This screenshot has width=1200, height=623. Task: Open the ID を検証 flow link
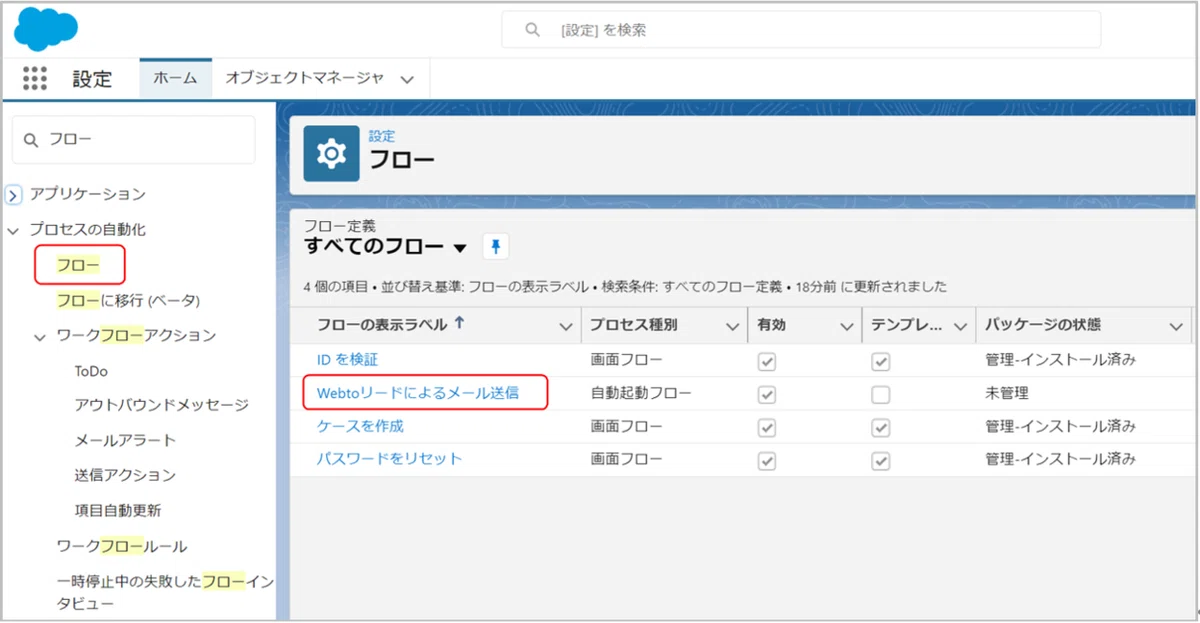pyautogui.click(x=347, y=360)
